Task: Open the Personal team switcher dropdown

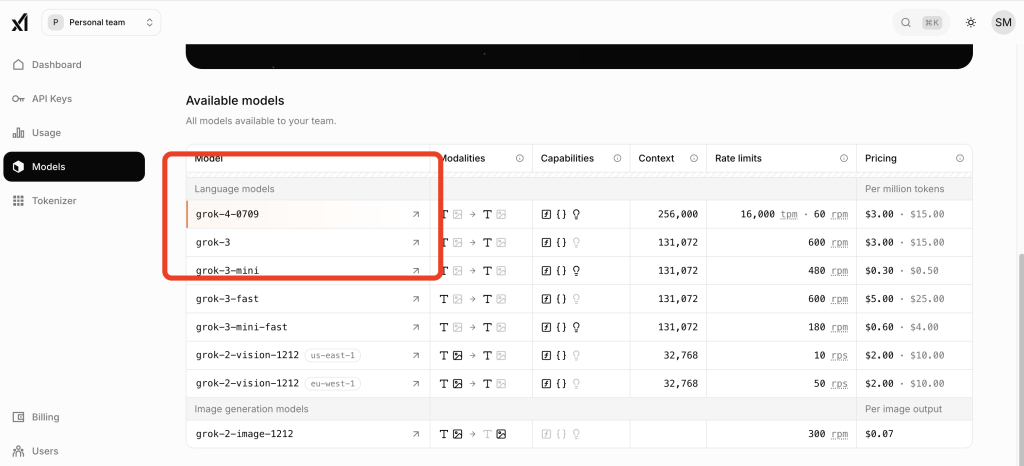Action: (x=101, y=22)
